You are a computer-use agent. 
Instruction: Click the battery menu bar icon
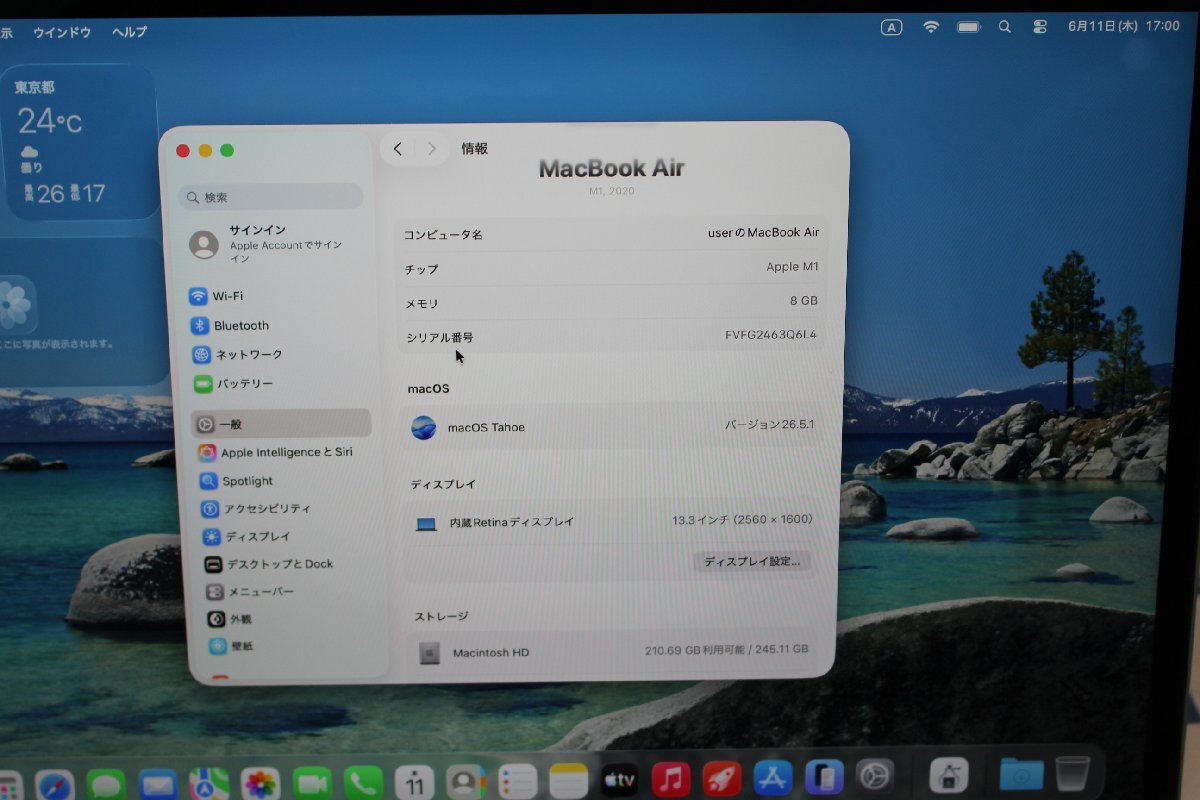[x=968, y=27]
